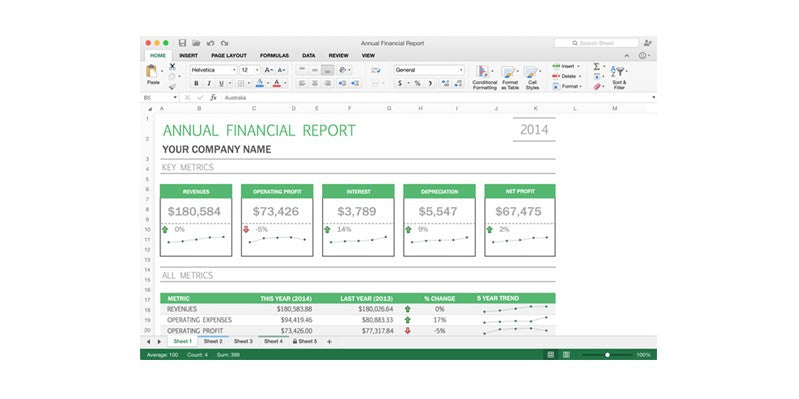Open the General number format dropdown
This screenshot has height=399, width=799.
(461, 70)
